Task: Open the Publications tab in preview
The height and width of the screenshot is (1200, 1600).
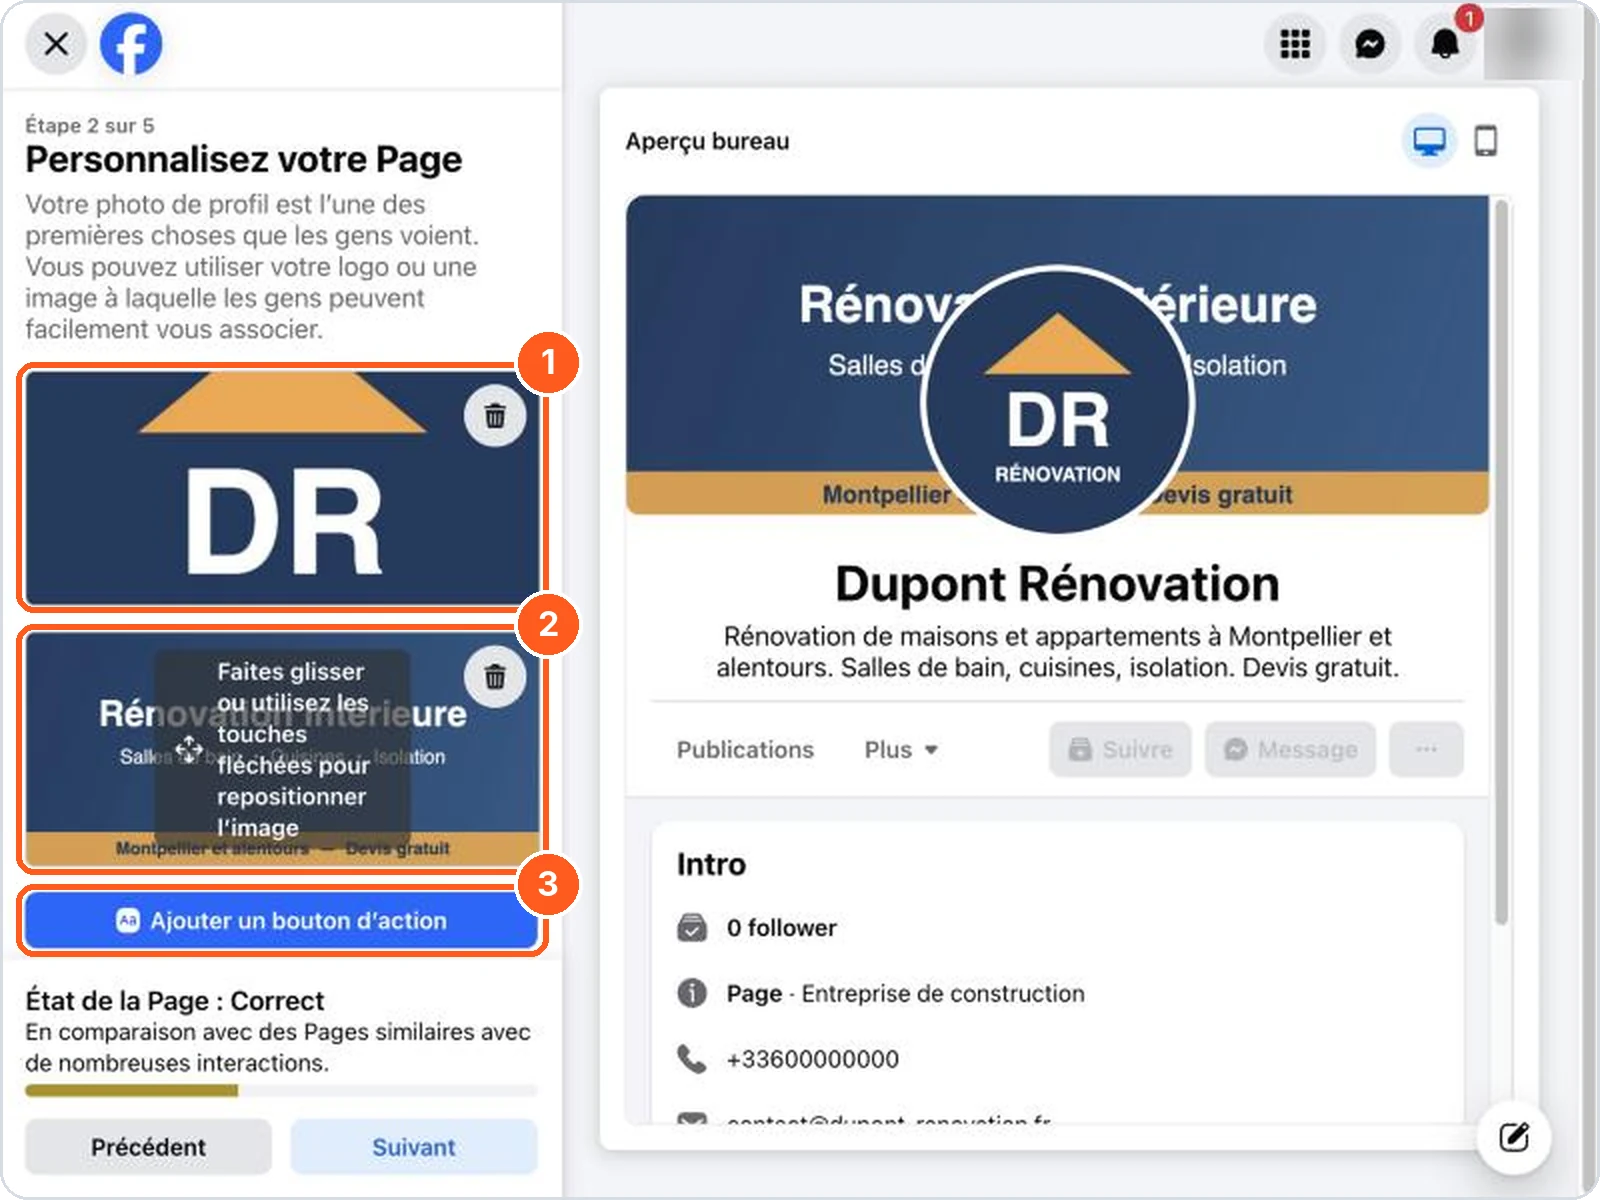Action: pos(745,750)
